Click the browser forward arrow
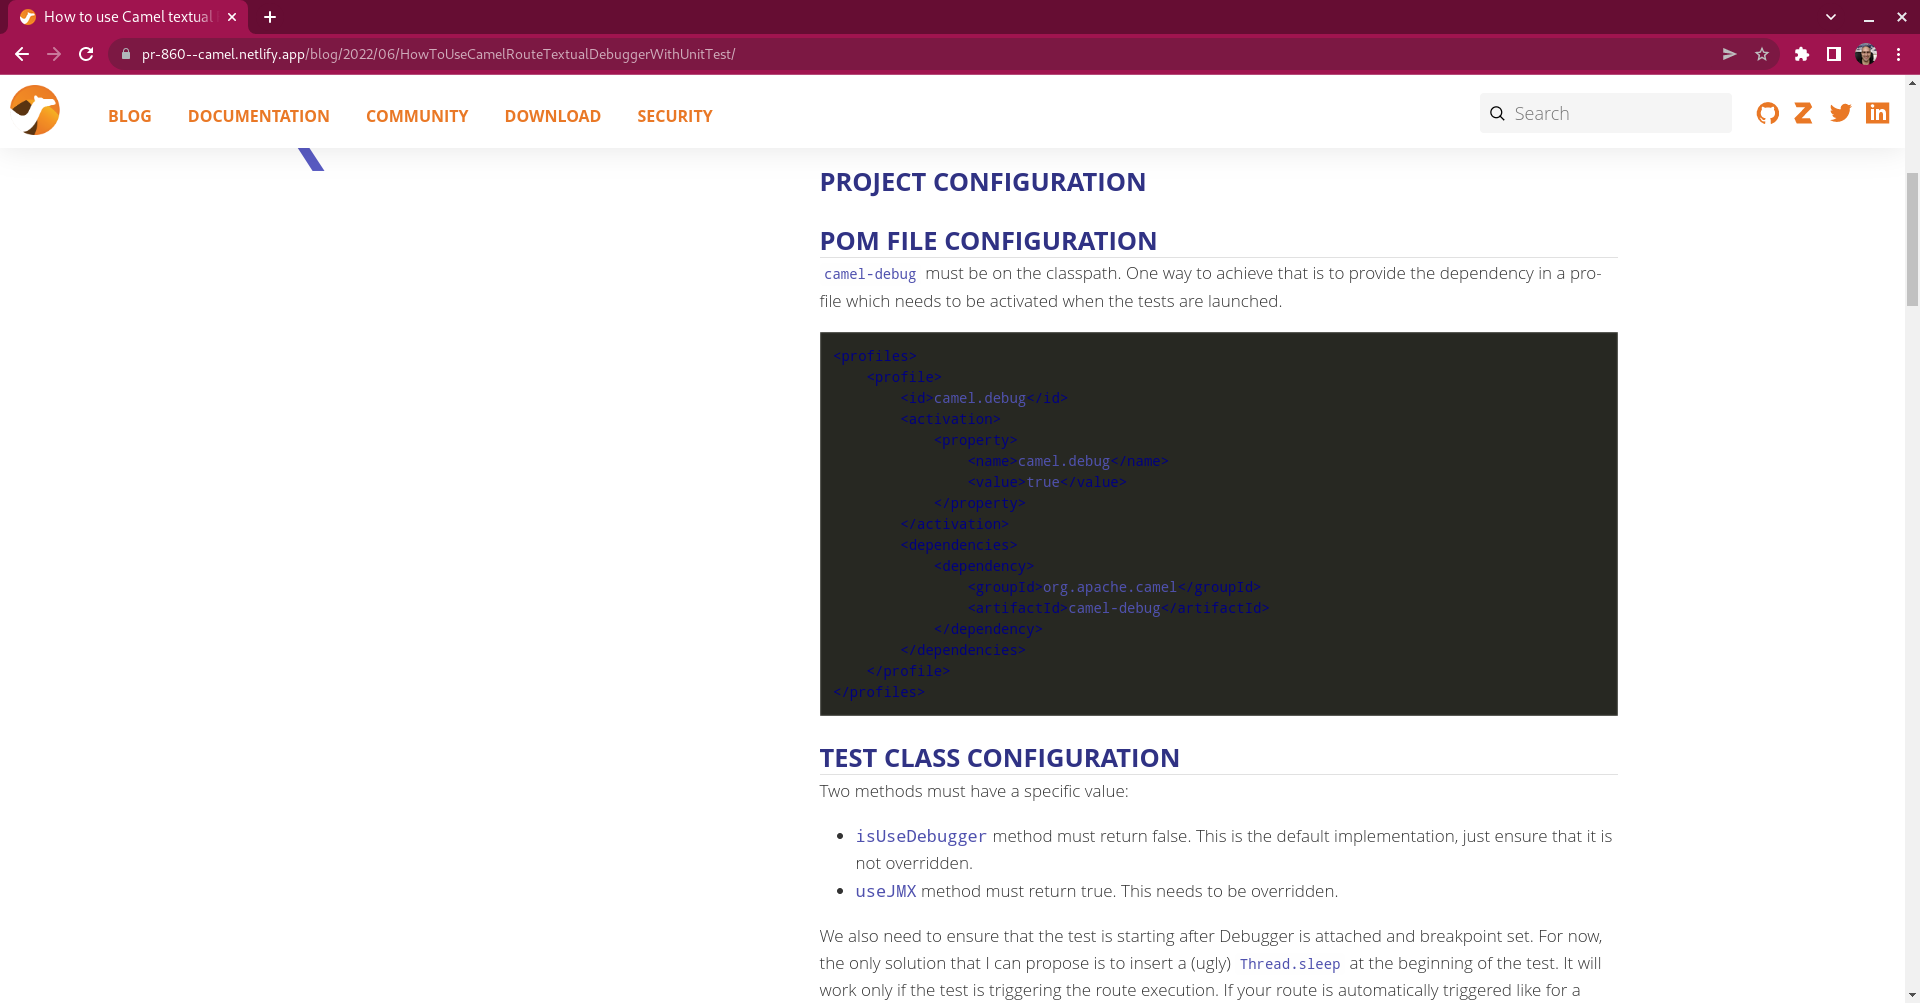This screenshot has height=1003, width=1920. (x=54, y=54)
